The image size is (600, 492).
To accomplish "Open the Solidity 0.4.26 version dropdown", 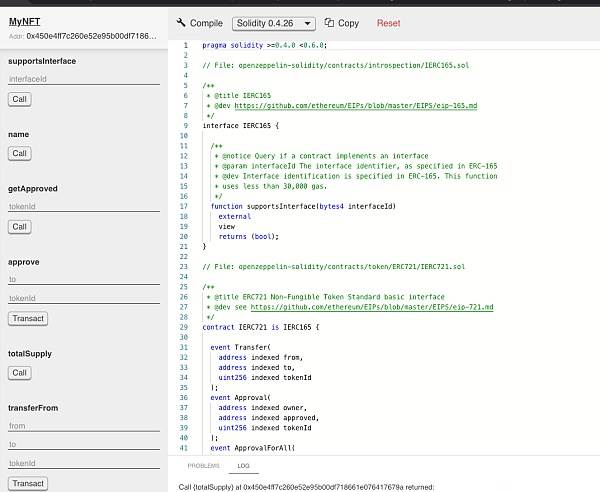I will point(274,23).
